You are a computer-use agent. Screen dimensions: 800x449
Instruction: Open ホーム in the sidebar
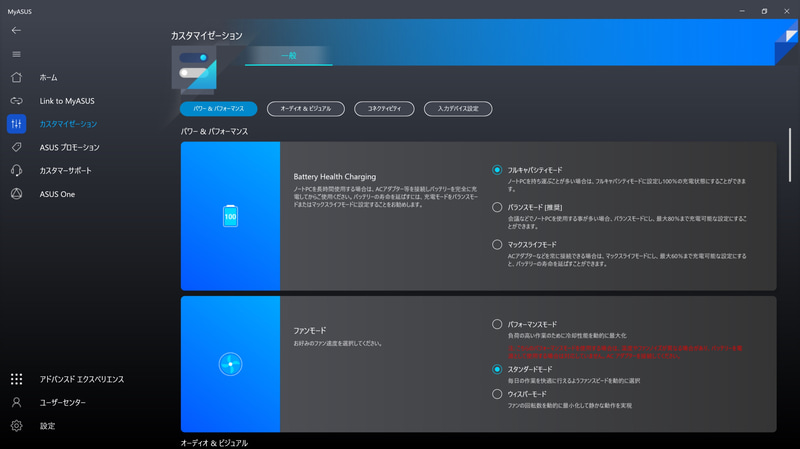48,78
